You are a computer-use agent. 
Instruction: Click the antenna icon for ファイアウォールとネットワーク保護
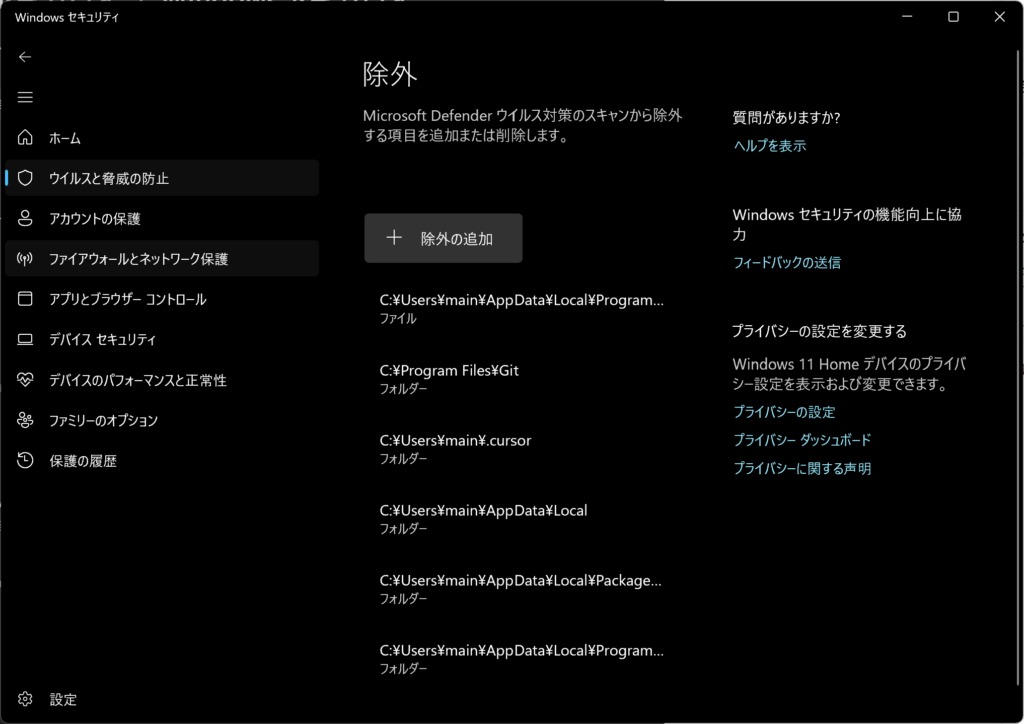pyautogui.click(x=25, y=259)
